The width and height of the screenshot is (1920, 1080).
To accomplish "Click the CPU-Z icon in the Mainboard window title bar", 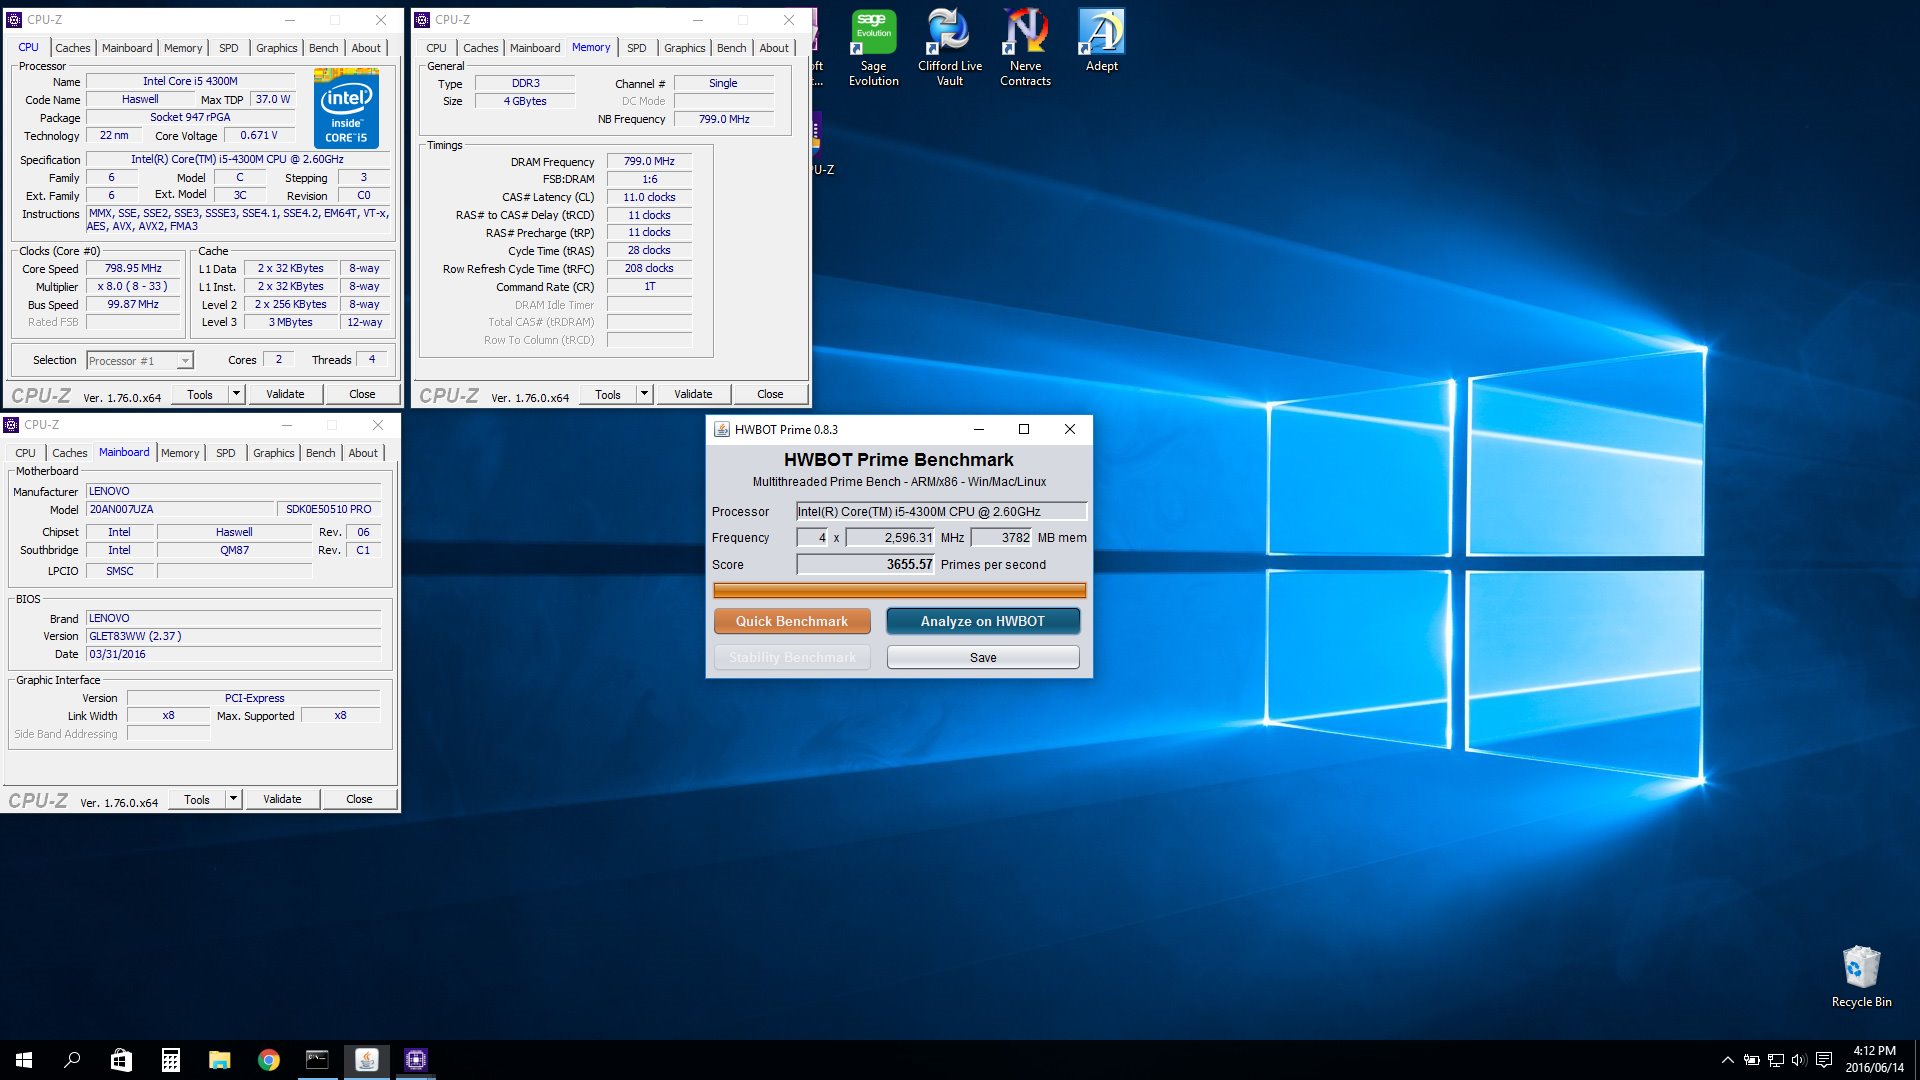I will (x=11, y=425).
